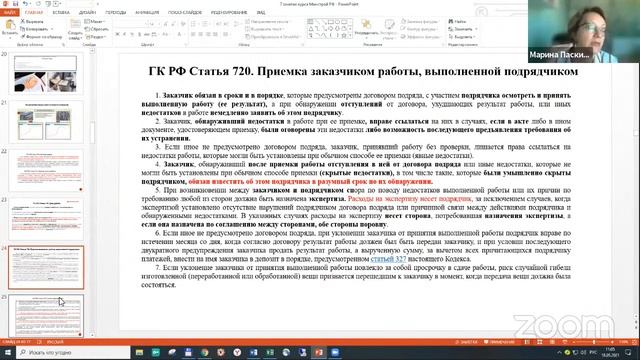Open Zoom from the taskbar
640x360 pixels.
point(335,352)
